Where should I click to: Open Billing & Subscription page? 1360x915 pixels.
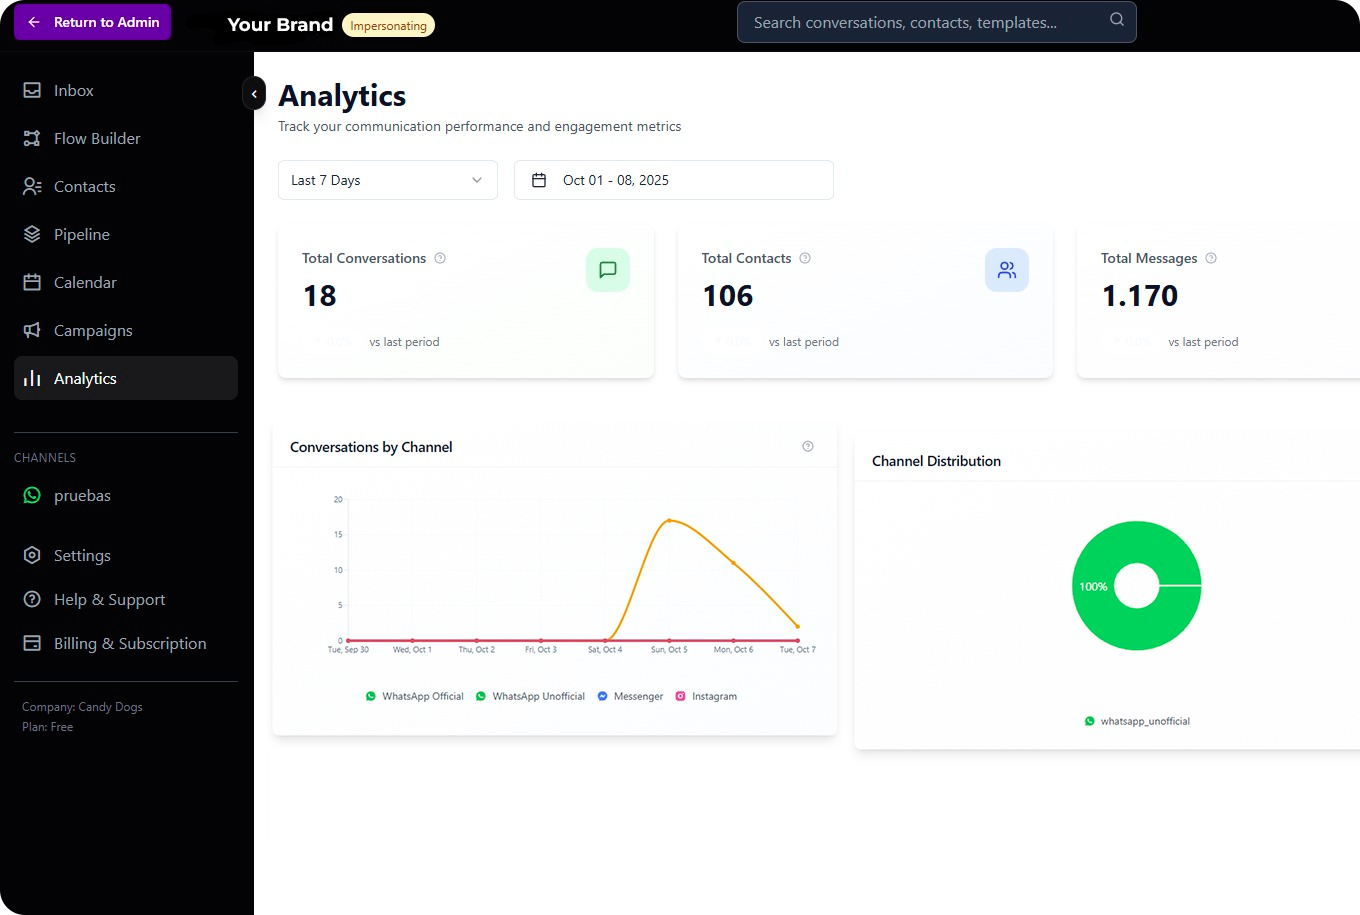pos(130,643)
